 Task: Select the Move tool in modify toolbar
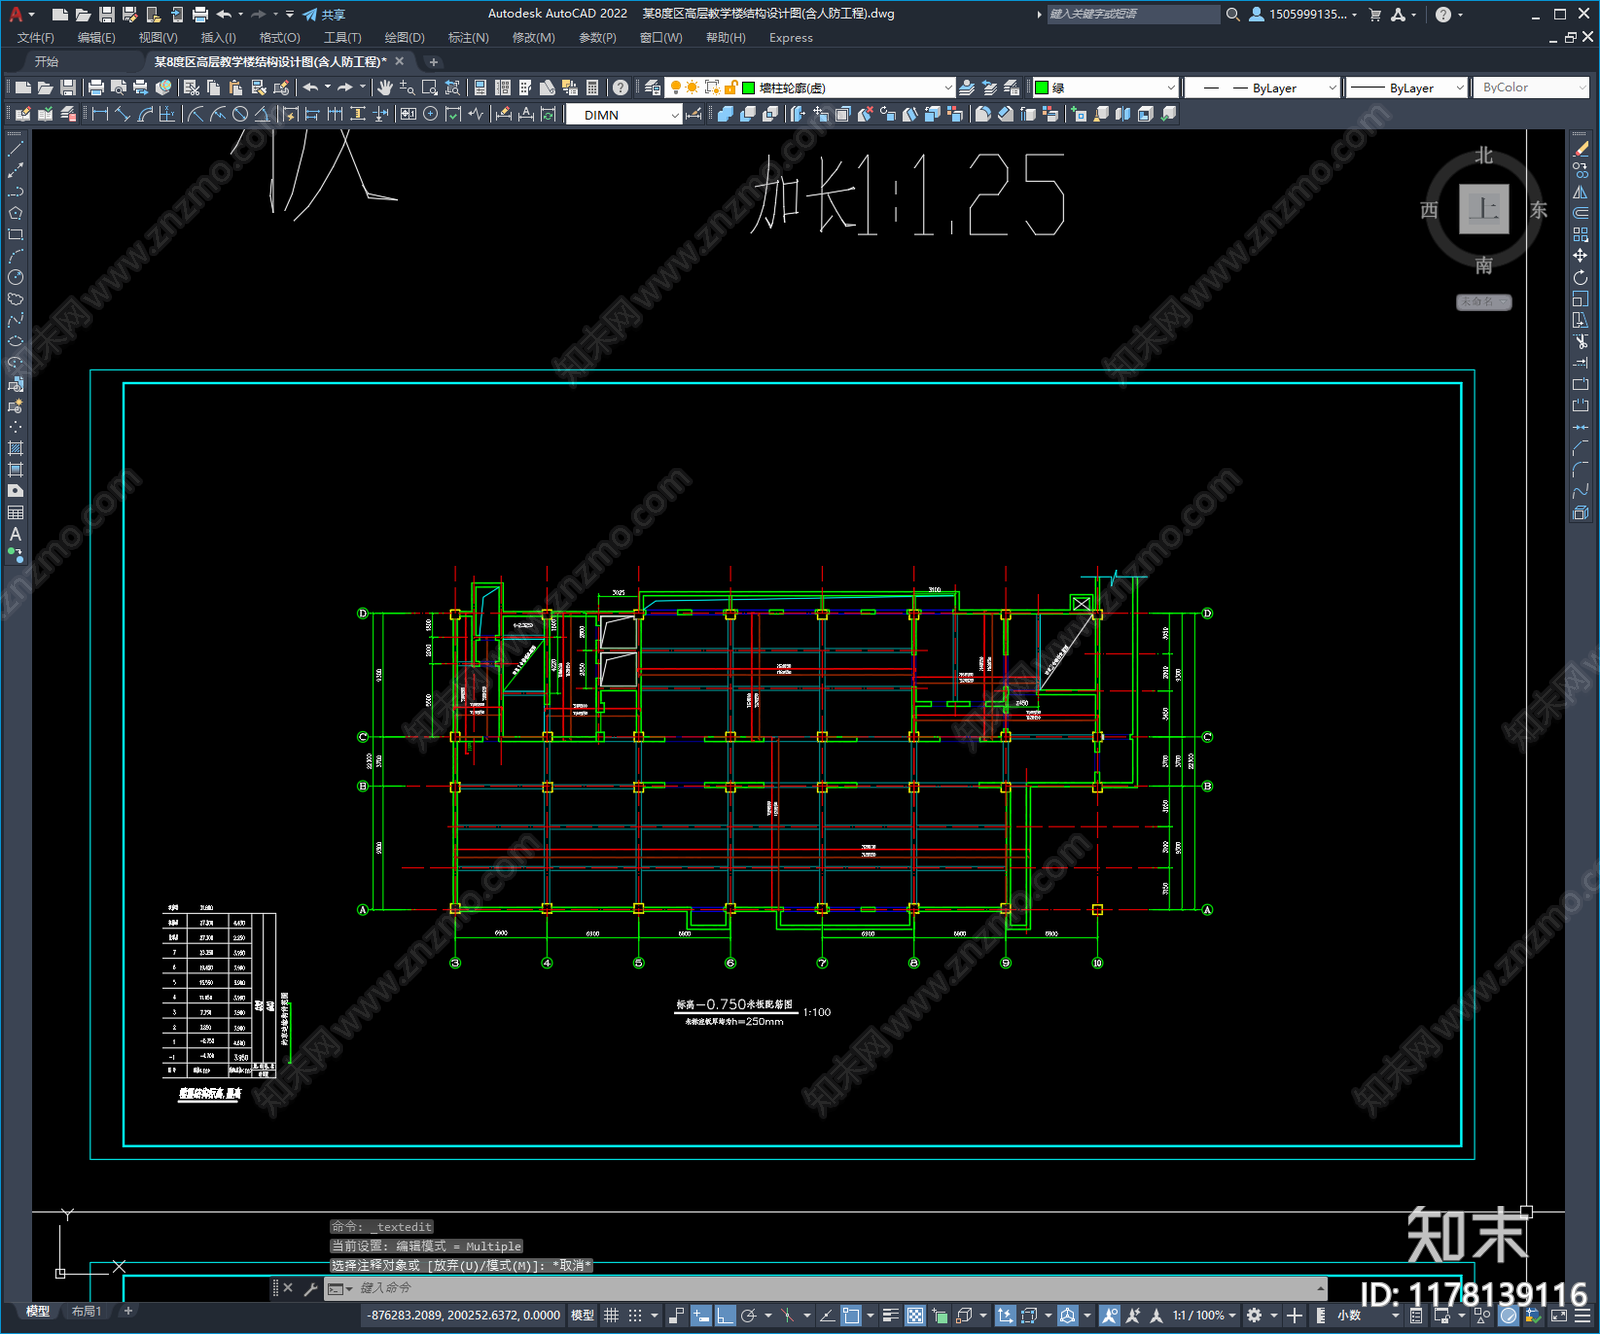[x=1580, y=256]
